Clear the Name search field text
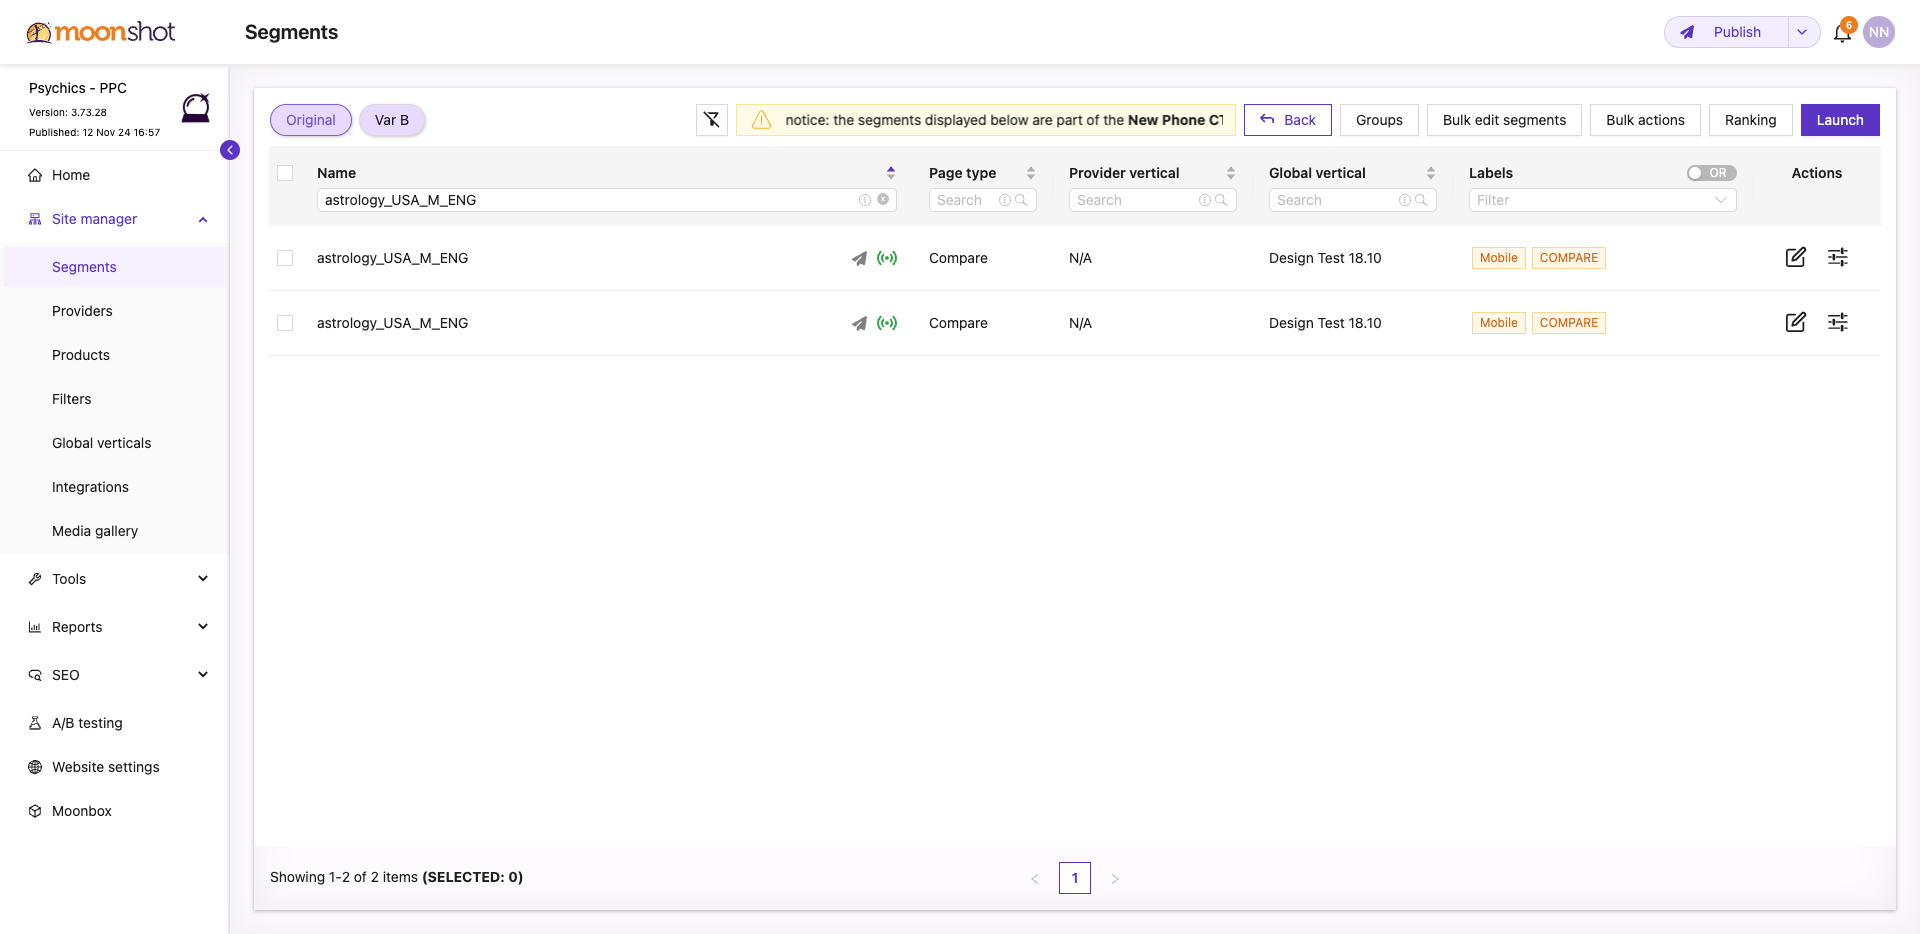Screen dimensions: 1920x934 pyautogui.click(x=883, y=200)
